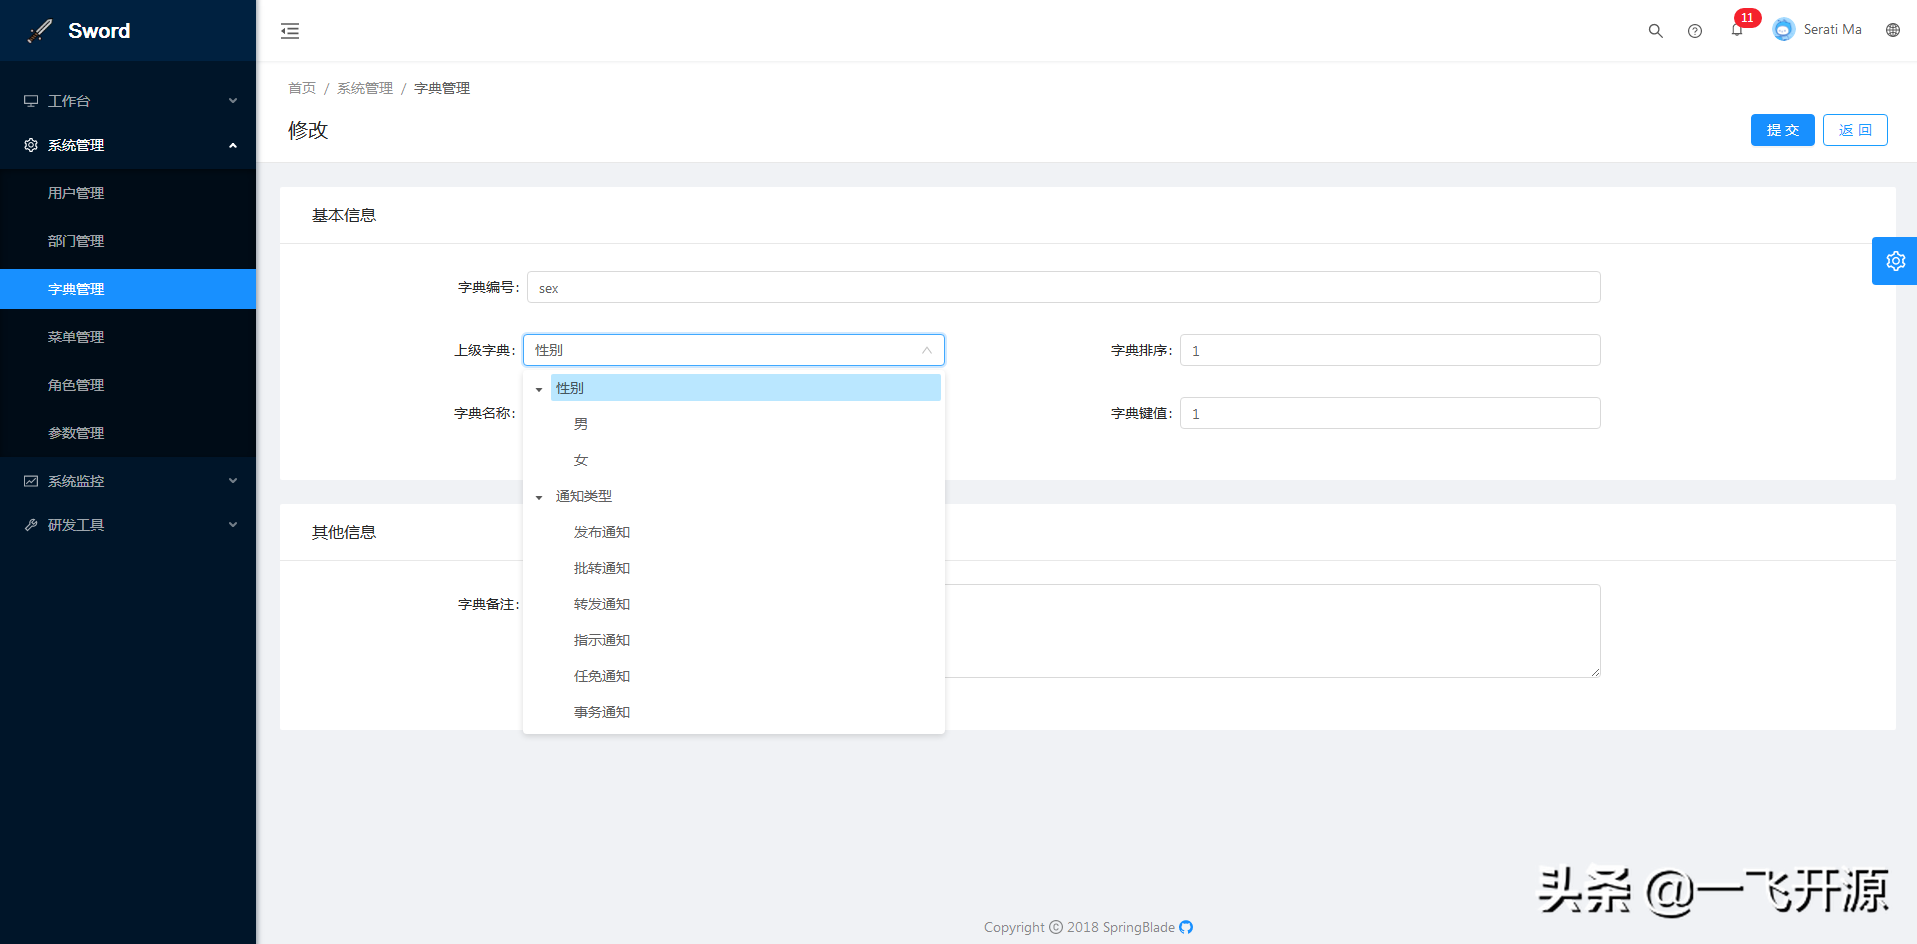1917x944 pixels.
Task: Focus the 字典键值 input field
Action: [1390, 413]
